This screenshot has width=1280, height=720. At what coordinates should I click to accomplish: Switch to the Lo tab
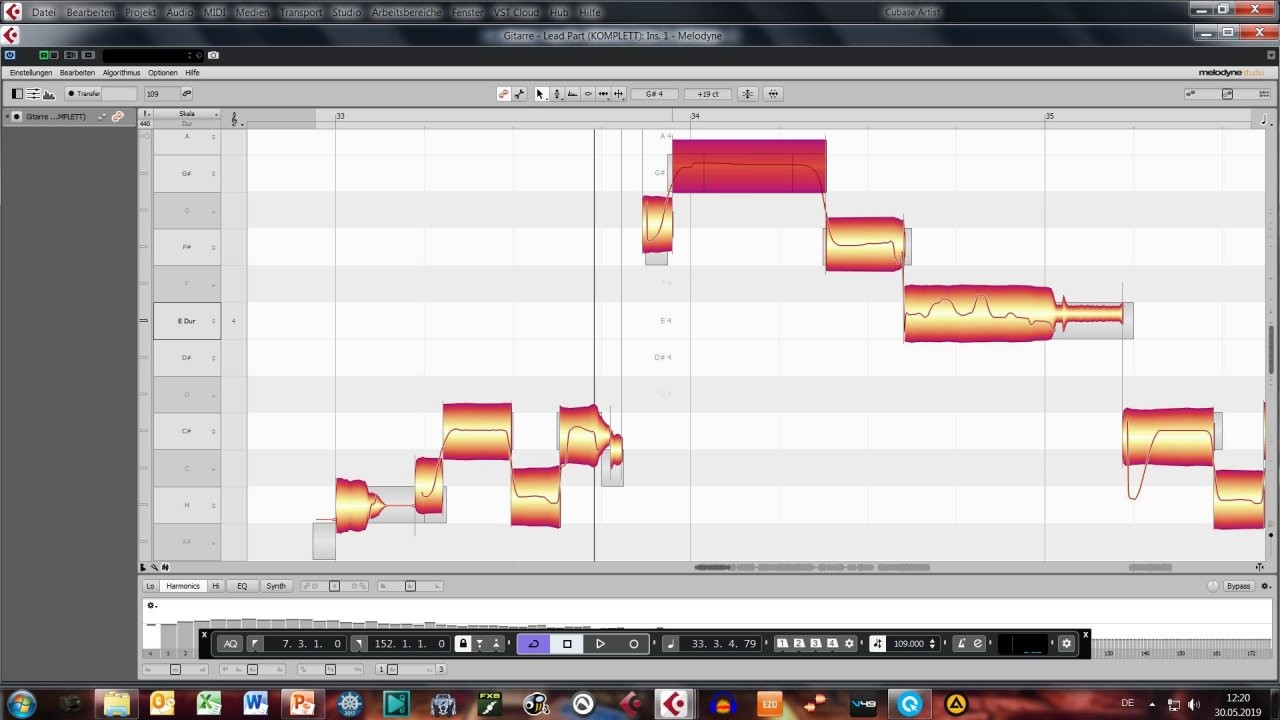click(x=150, y=586)
